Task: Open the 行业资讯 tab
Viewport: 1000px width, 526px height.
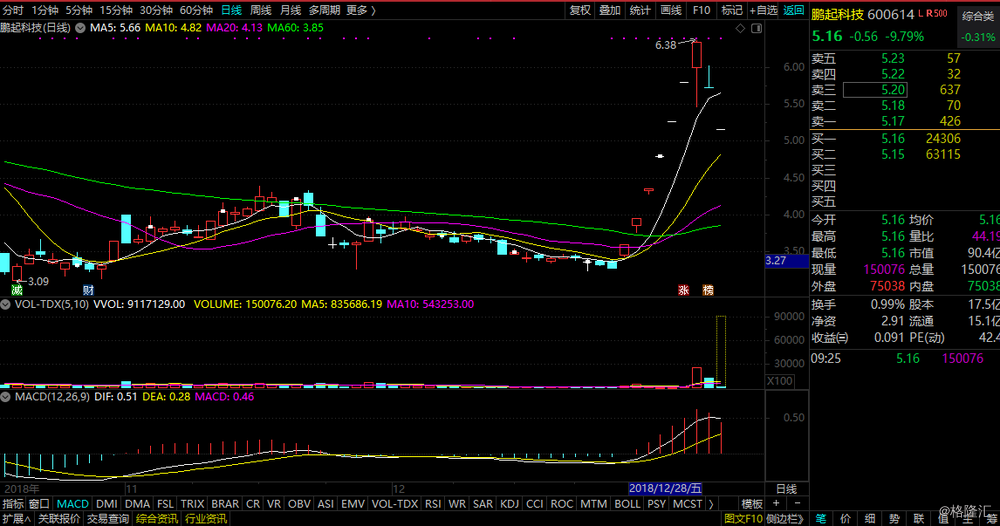Action: (205, 519)
